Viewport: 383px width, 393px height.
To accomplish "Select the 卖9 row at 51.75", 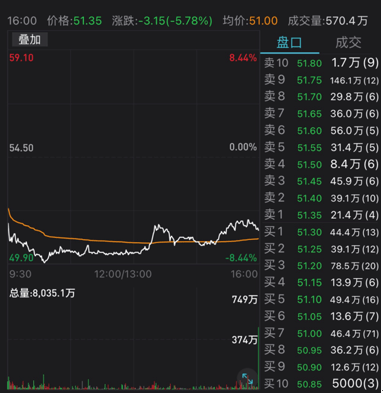I will (x=321, y=80).
